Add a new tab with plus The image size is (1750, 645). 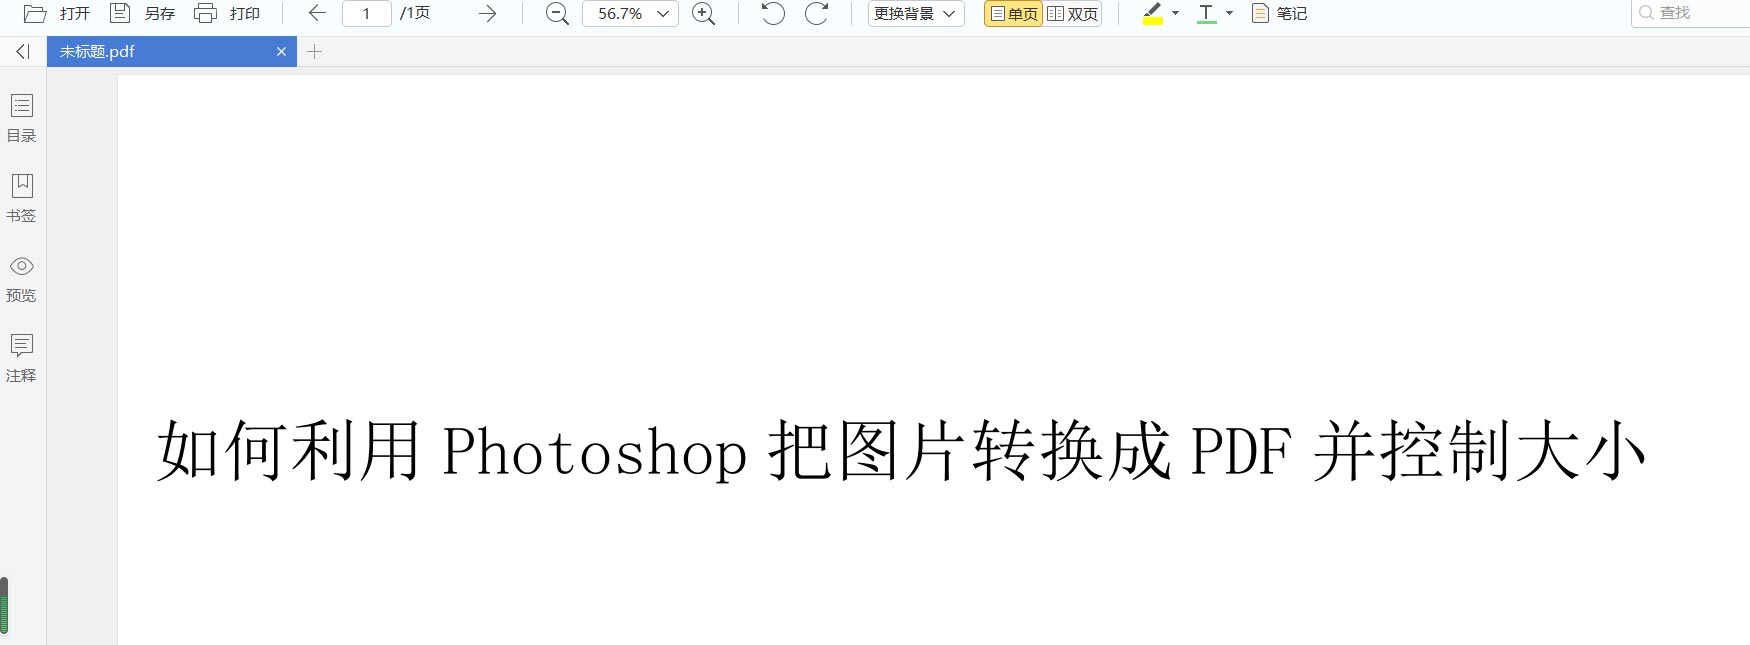click(x=314, y=51)
